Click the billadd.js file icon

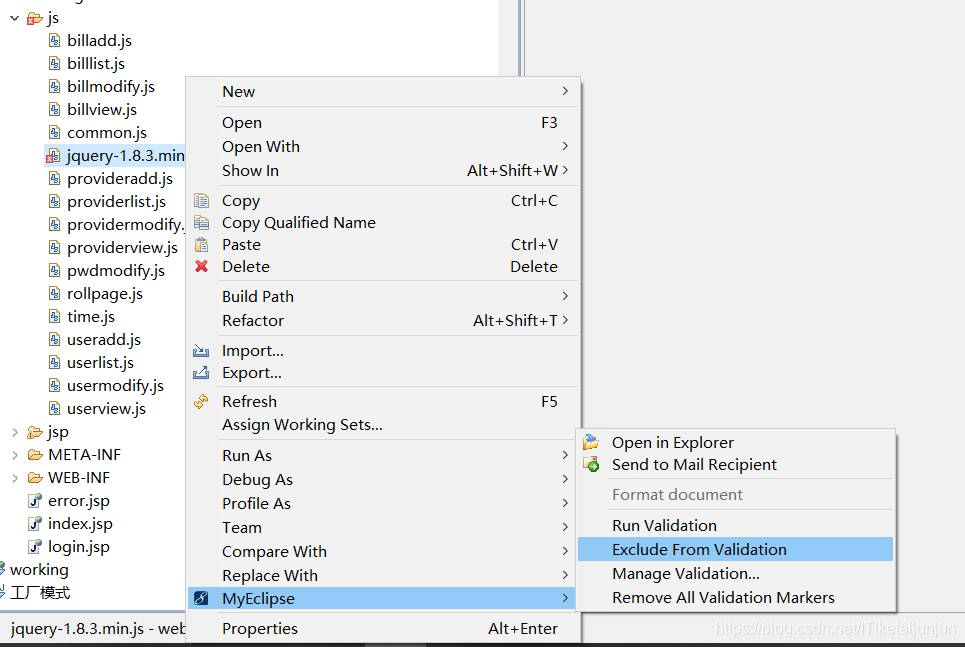point(55,41)
